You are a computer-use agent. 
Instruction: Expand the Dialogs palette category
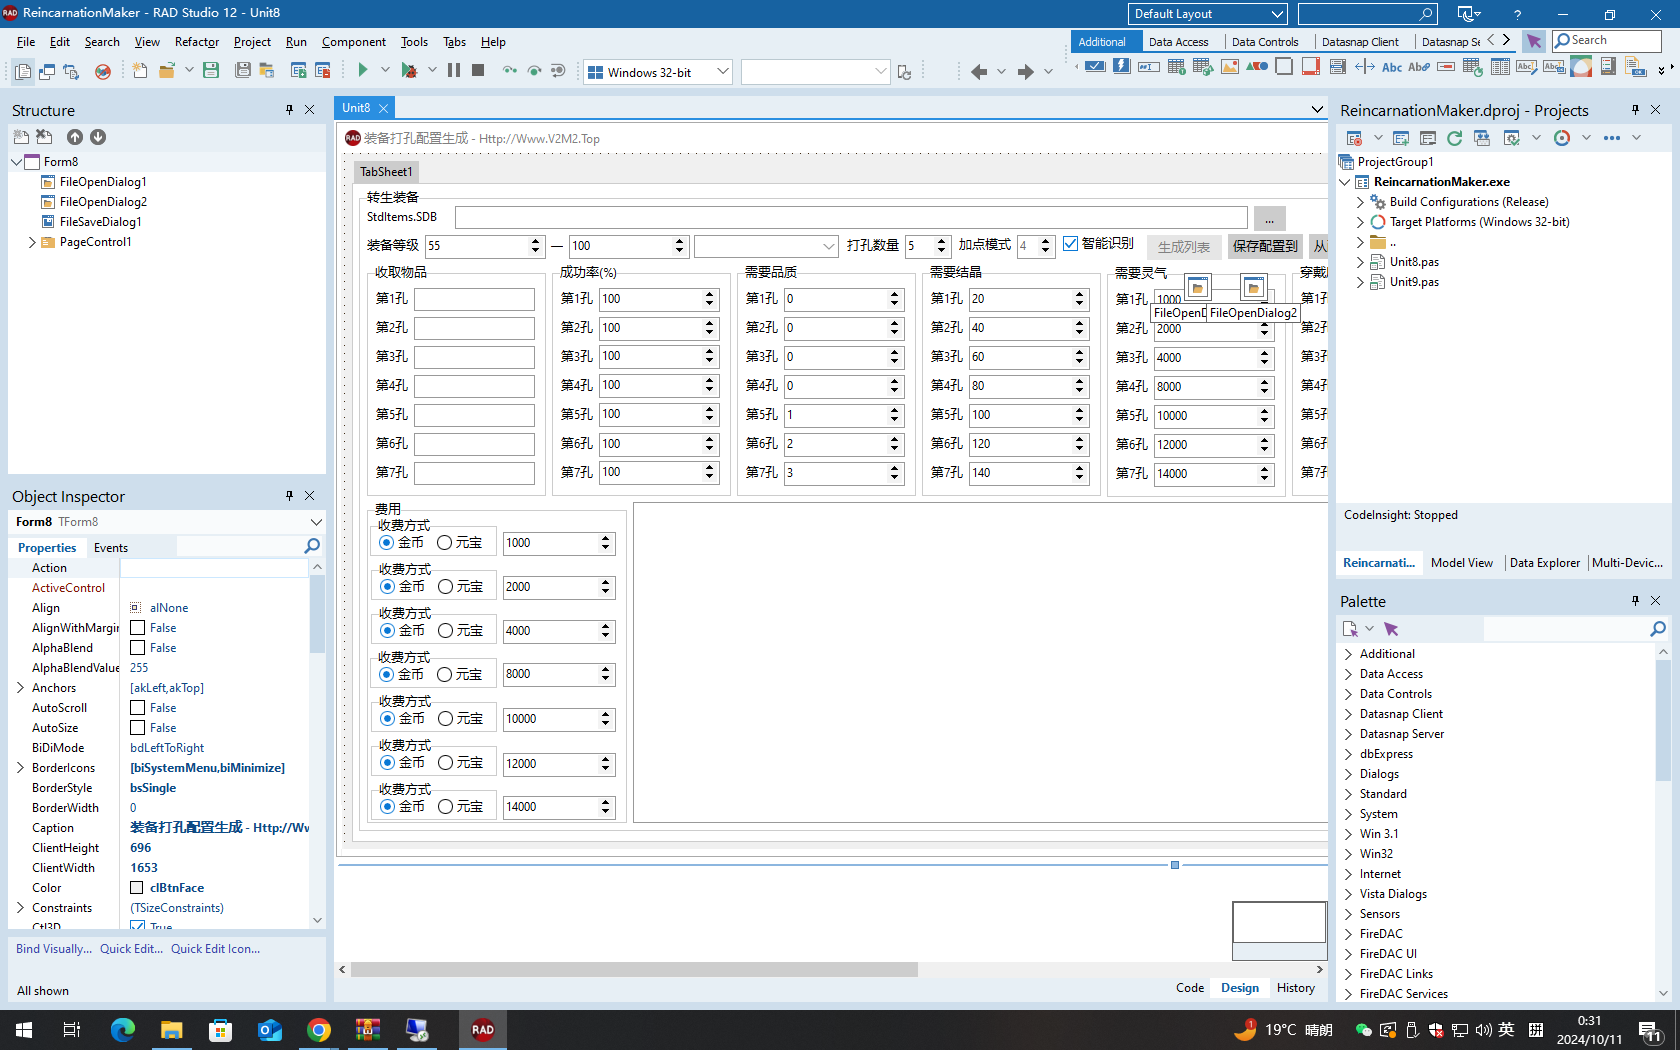click(1348, 774)
